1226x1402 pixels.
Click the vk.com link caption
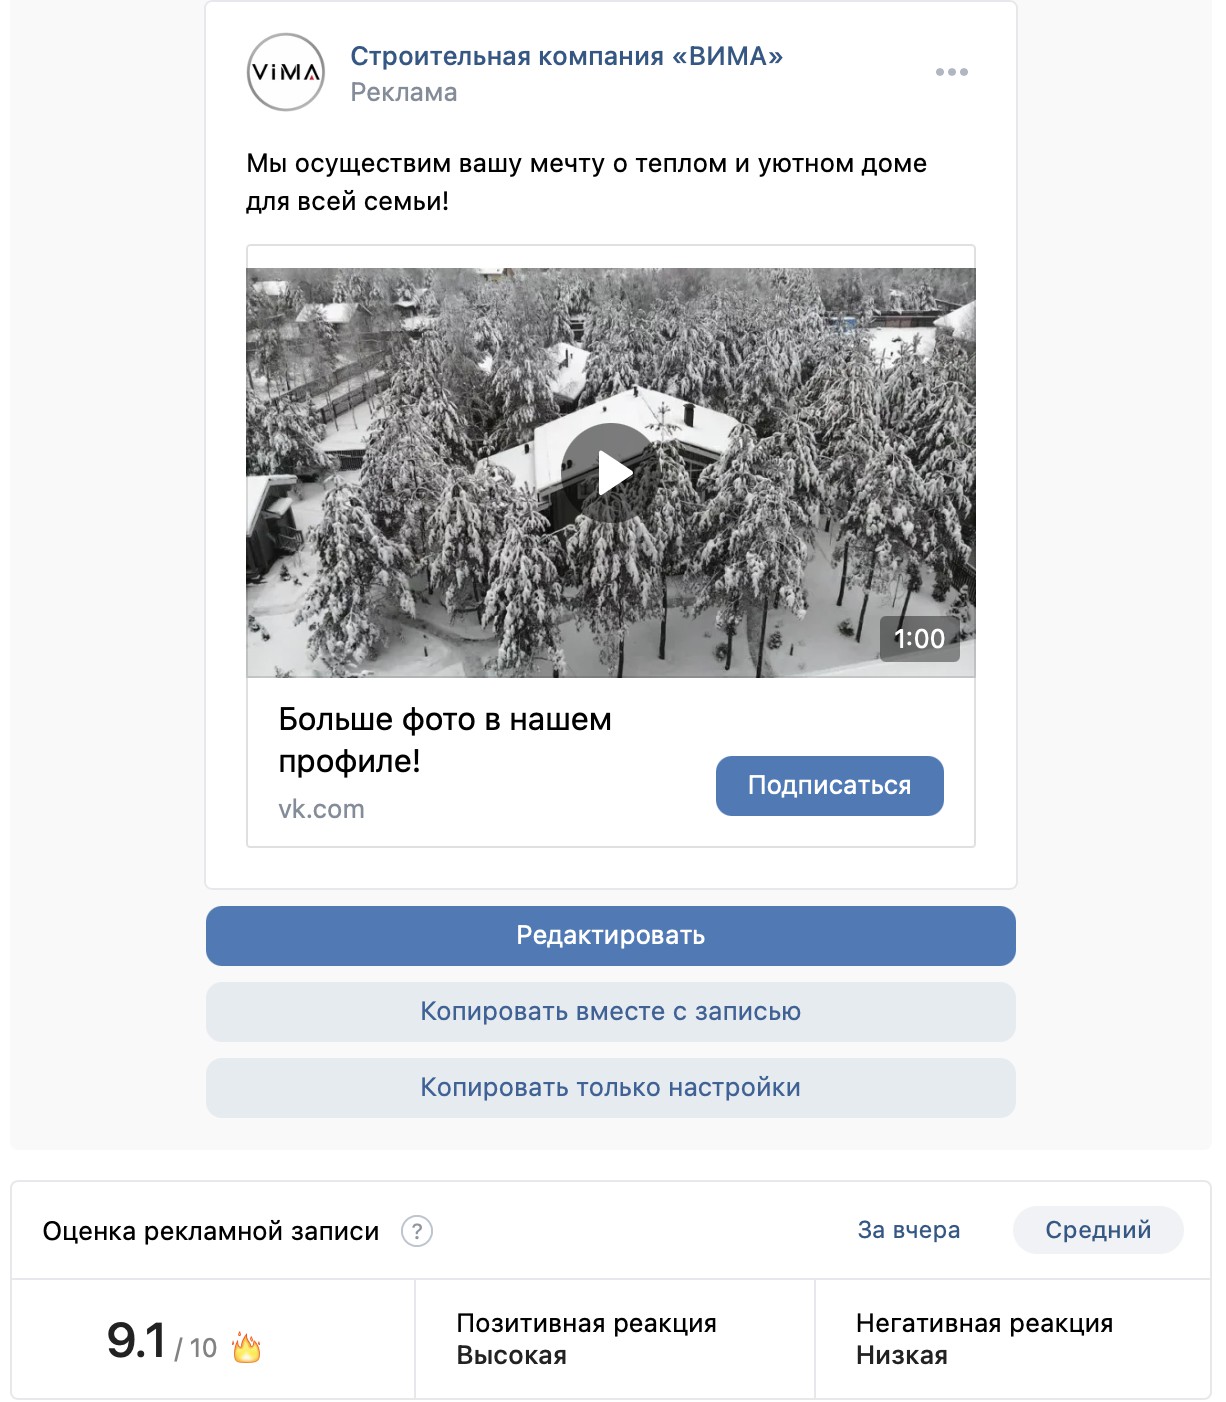(321, 809)
